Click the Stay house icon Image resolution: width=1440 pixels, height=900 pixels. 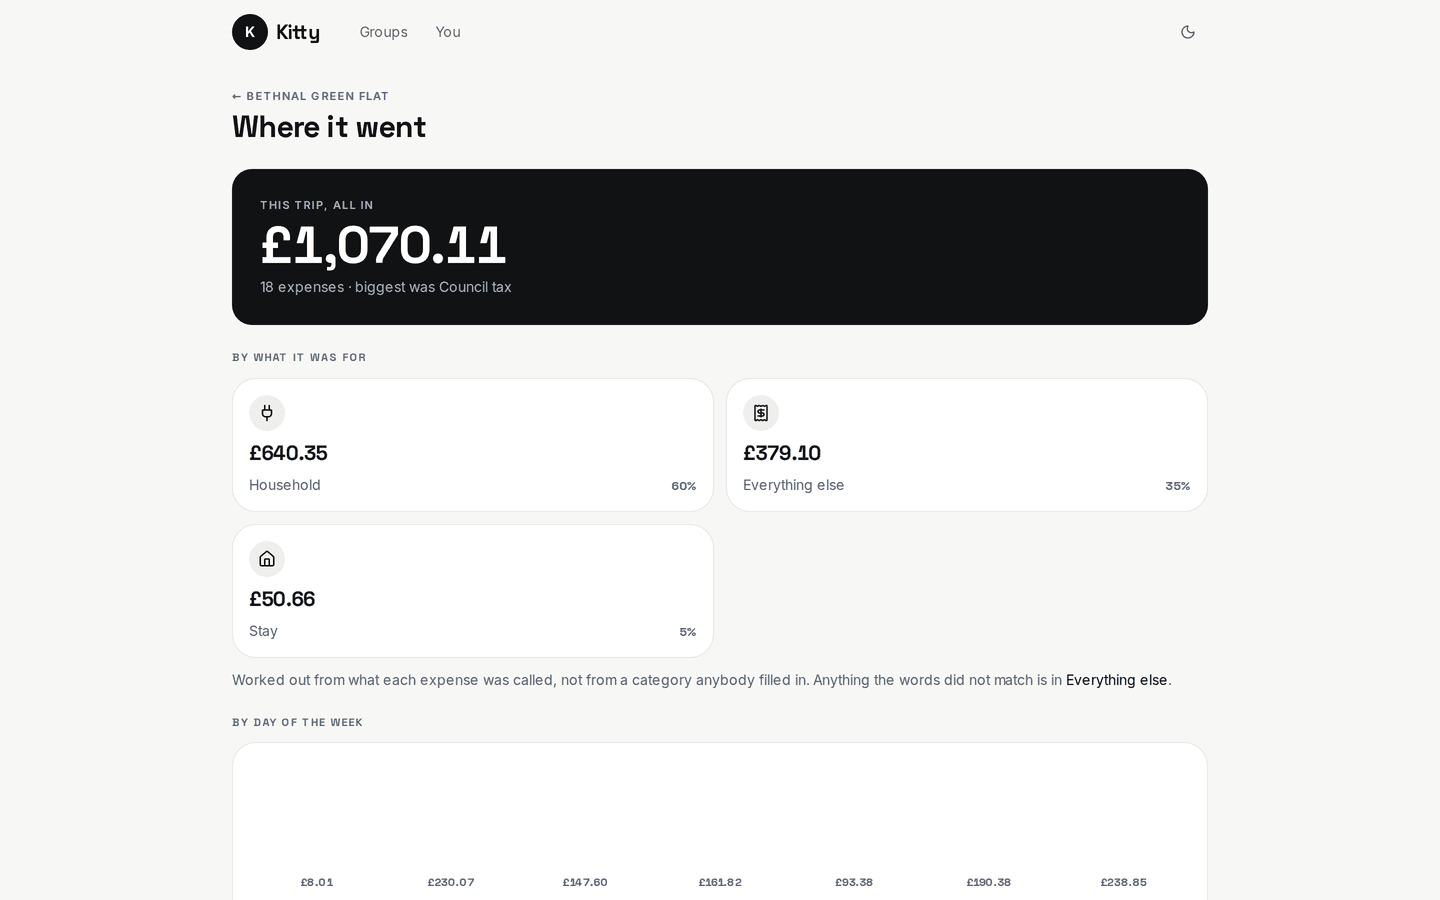pyautogui.click(x=267, y=559)
